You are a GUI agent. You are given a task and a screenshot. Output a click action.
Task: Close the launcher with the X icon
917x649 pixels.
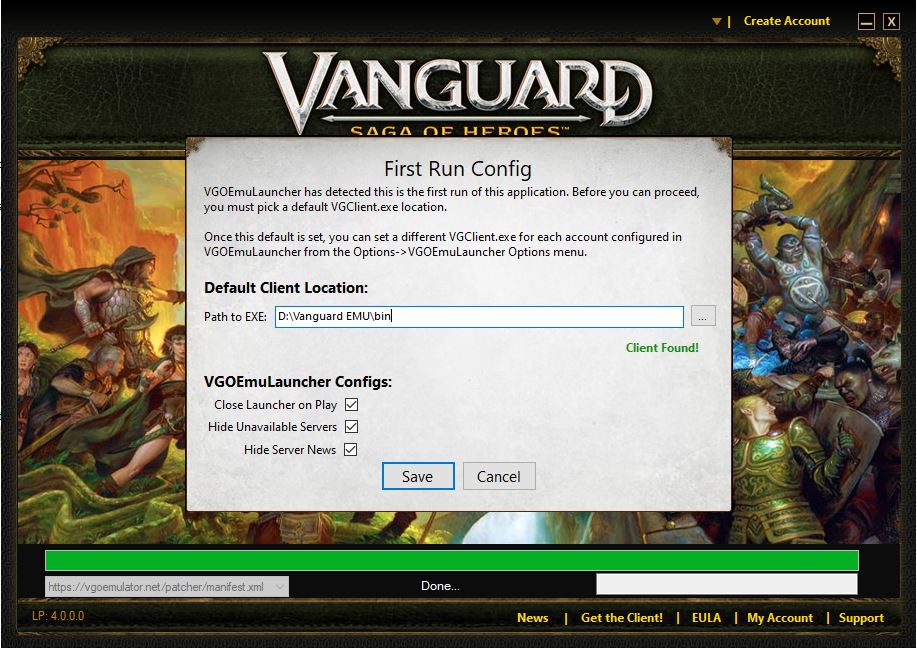pyautogui.click(x=891, y=22)
